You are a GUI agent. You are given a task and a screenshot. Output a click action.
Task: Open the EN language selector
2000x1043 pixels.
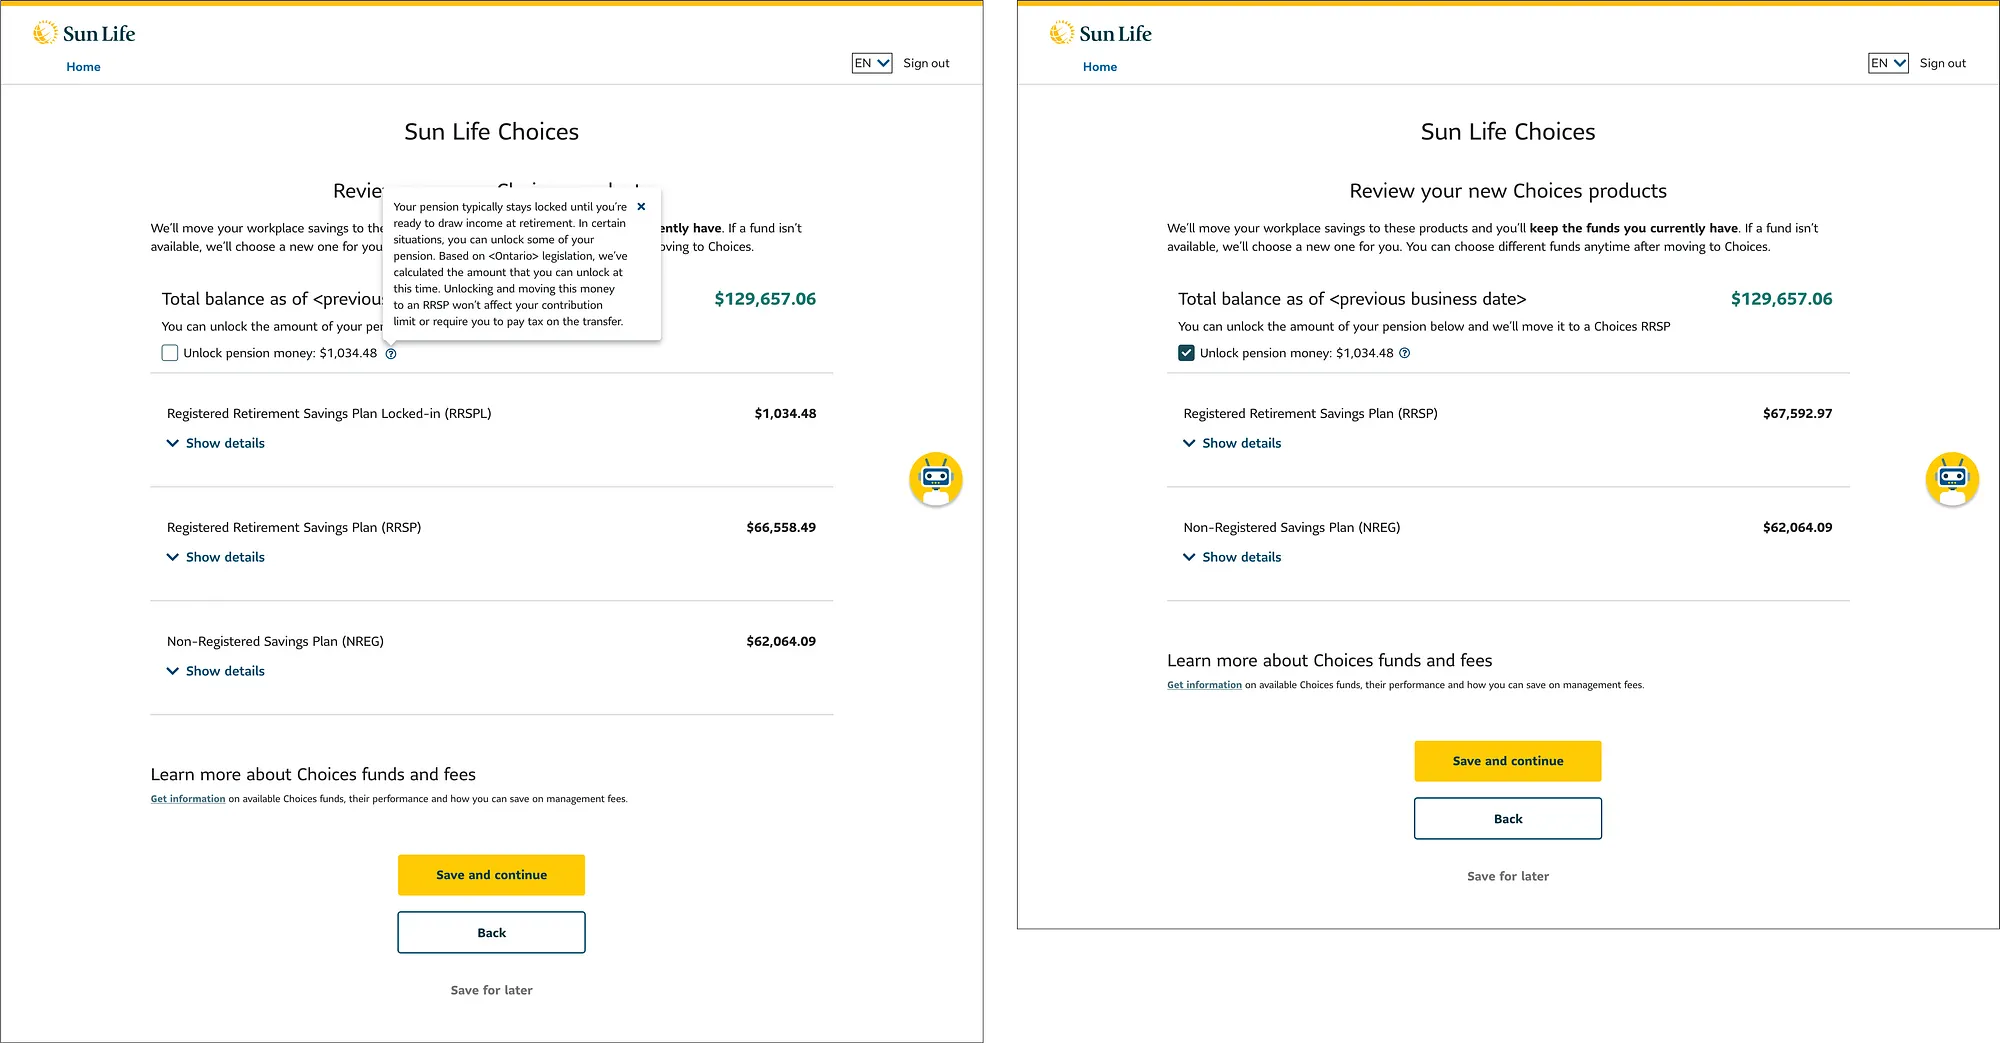point(871,63)
